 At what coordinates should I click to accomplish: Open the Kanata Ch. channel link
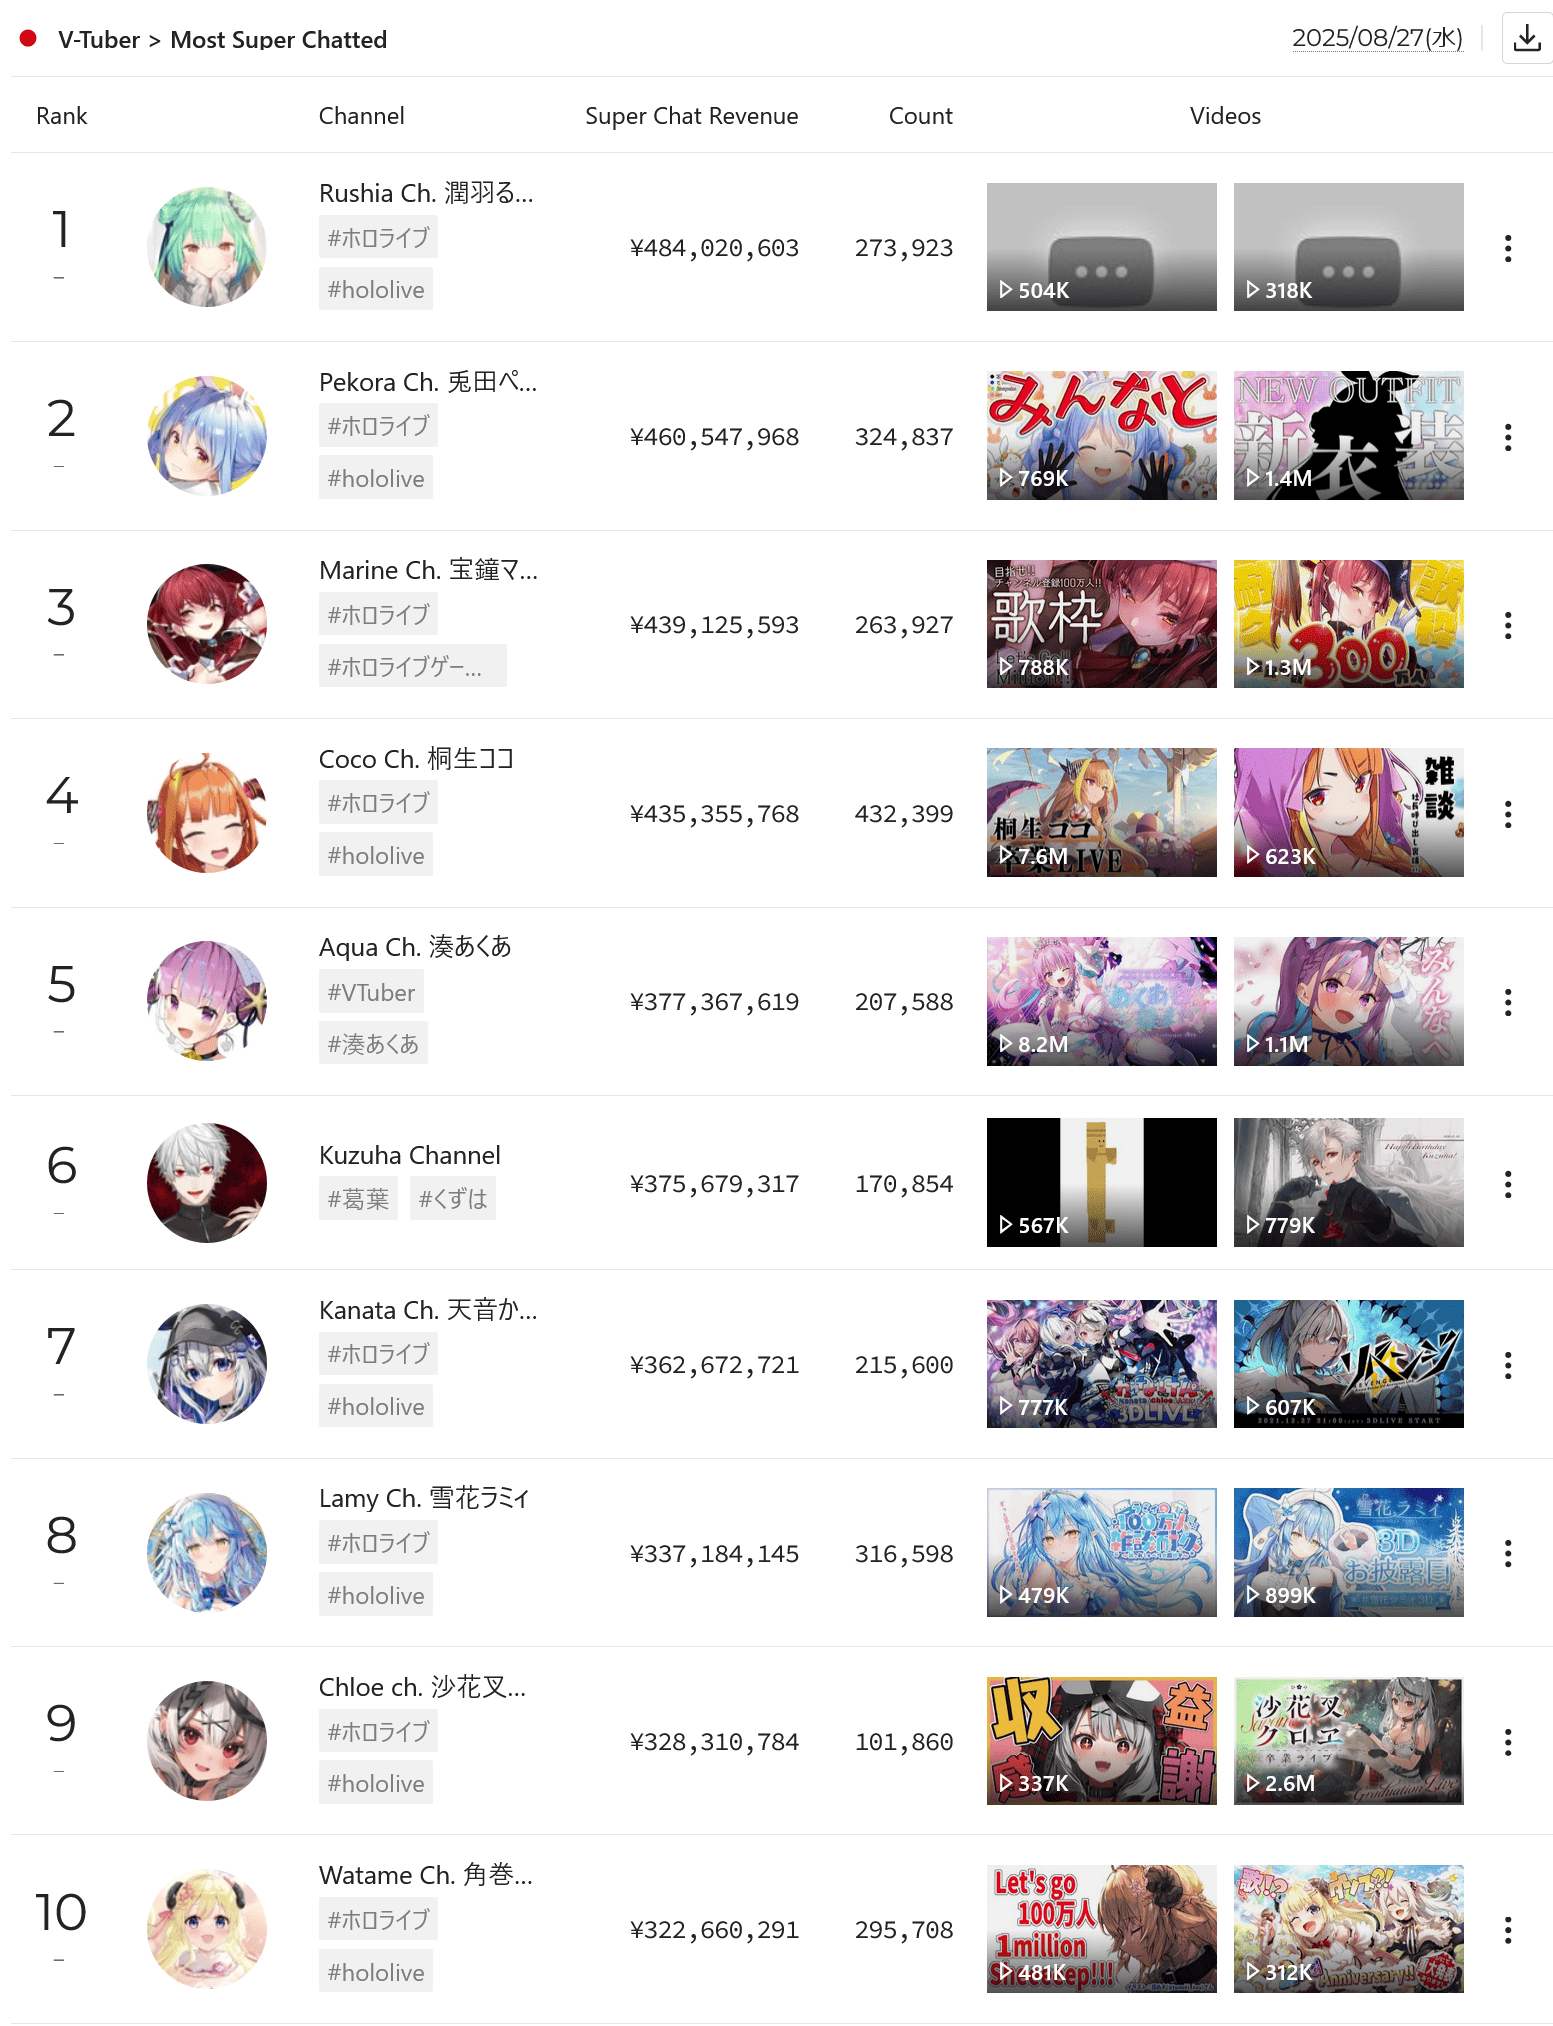tap(428, 1310)
